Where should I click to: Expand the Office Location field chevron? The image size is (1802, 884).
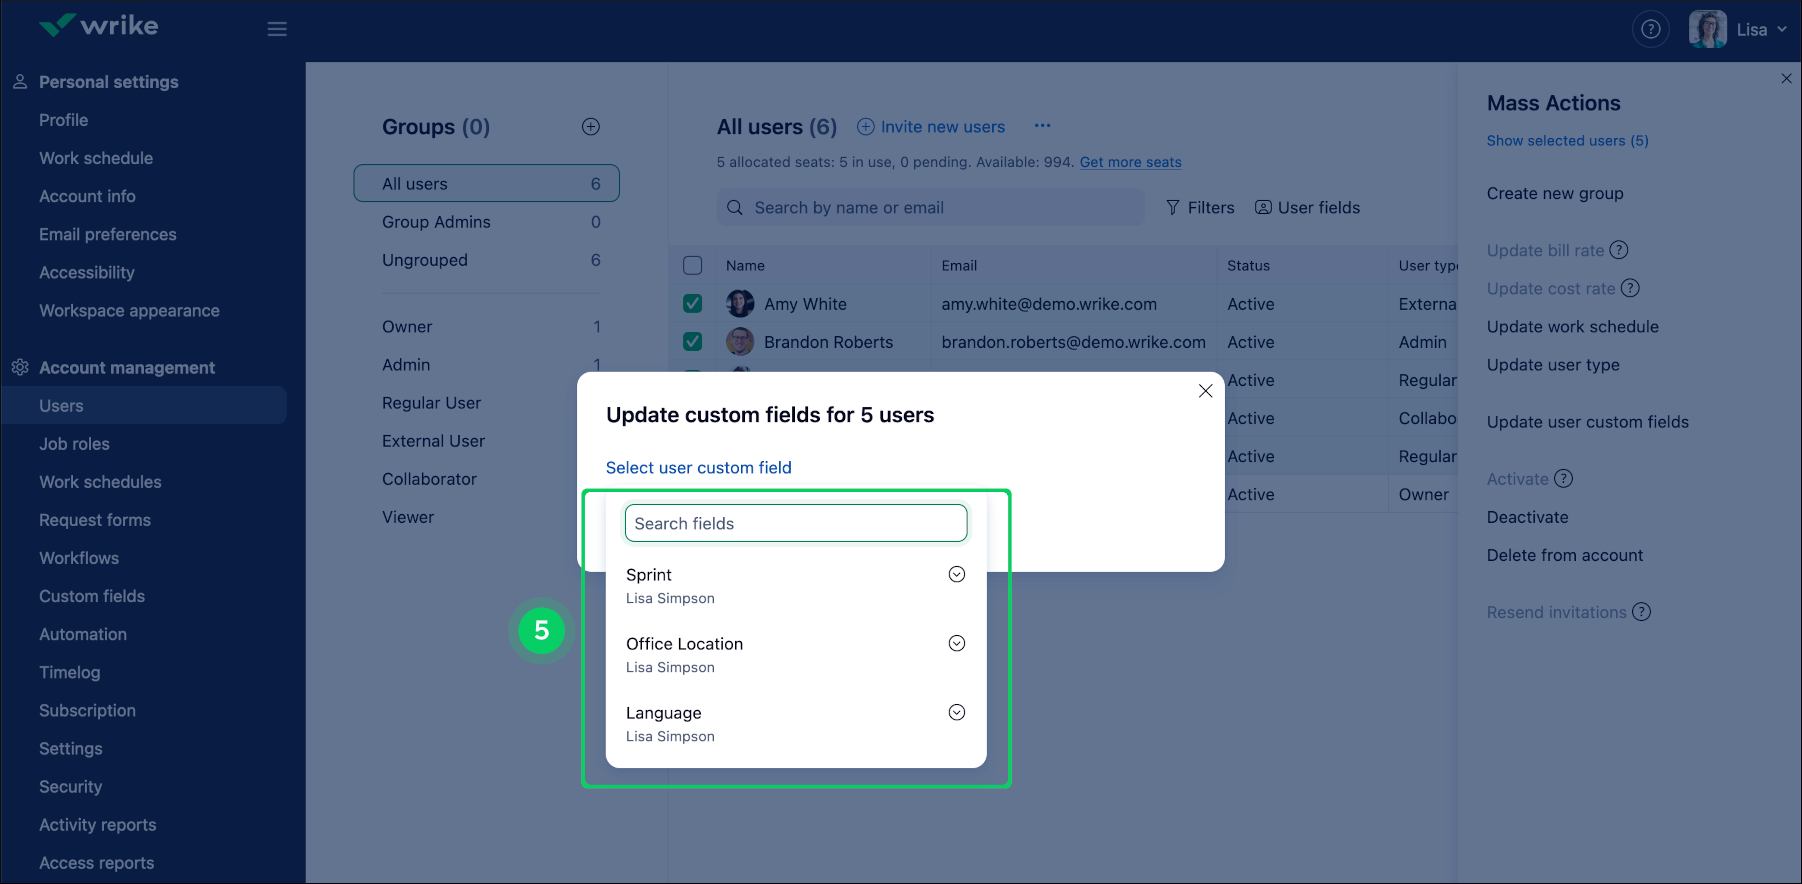click(x=956, y=643)
